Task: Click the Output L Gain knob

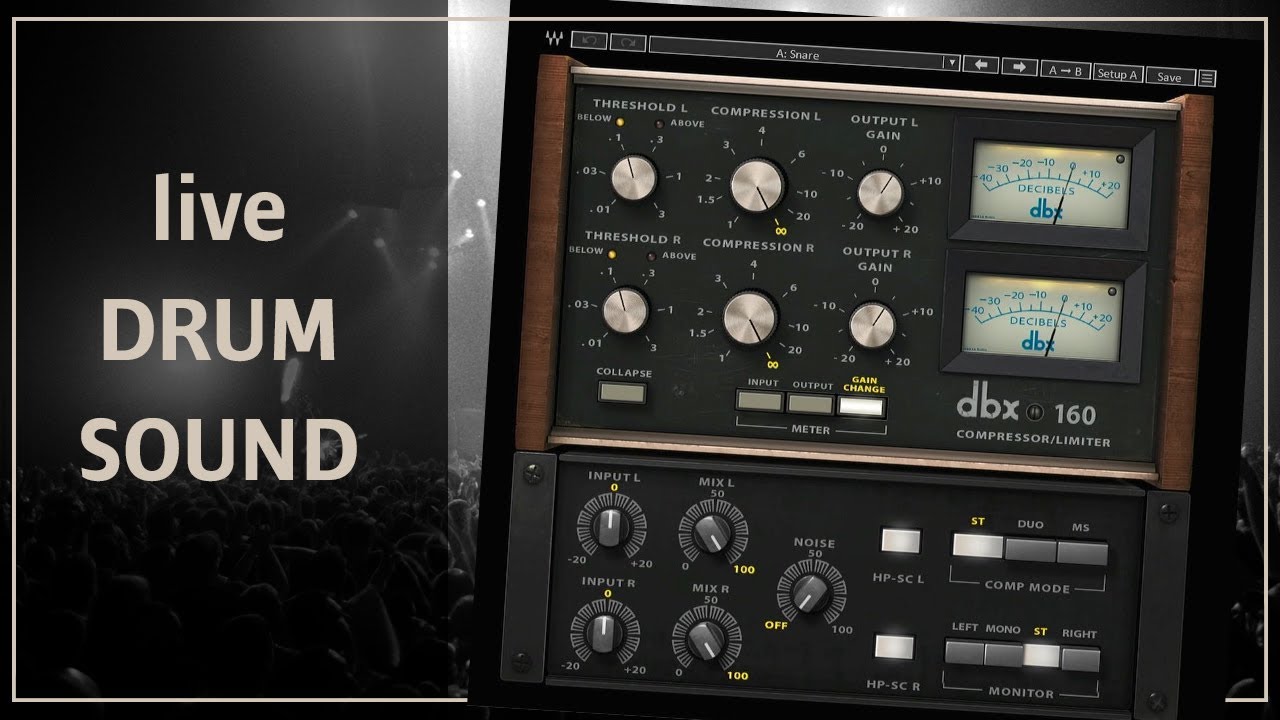Action: pyautogui.click(x=880, y=192)
